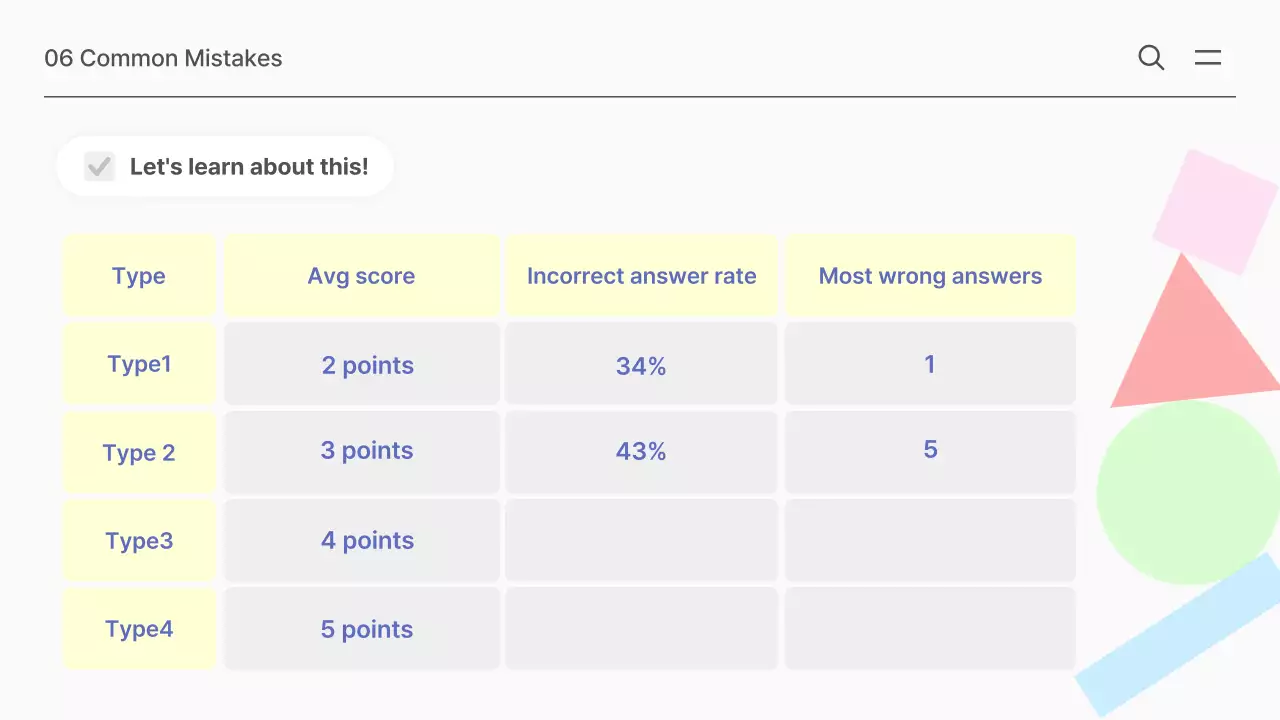Click the "Most wrong answers" header
Viewport: 1280px width, 720px height.
point(930,276)
